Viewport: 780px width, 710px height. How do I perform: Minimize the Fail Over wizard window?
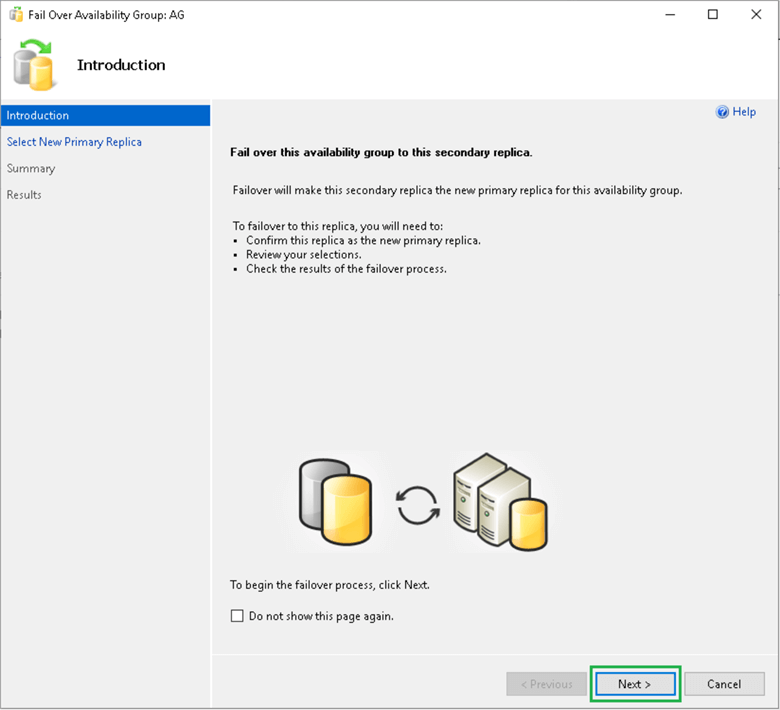point(666,15)
